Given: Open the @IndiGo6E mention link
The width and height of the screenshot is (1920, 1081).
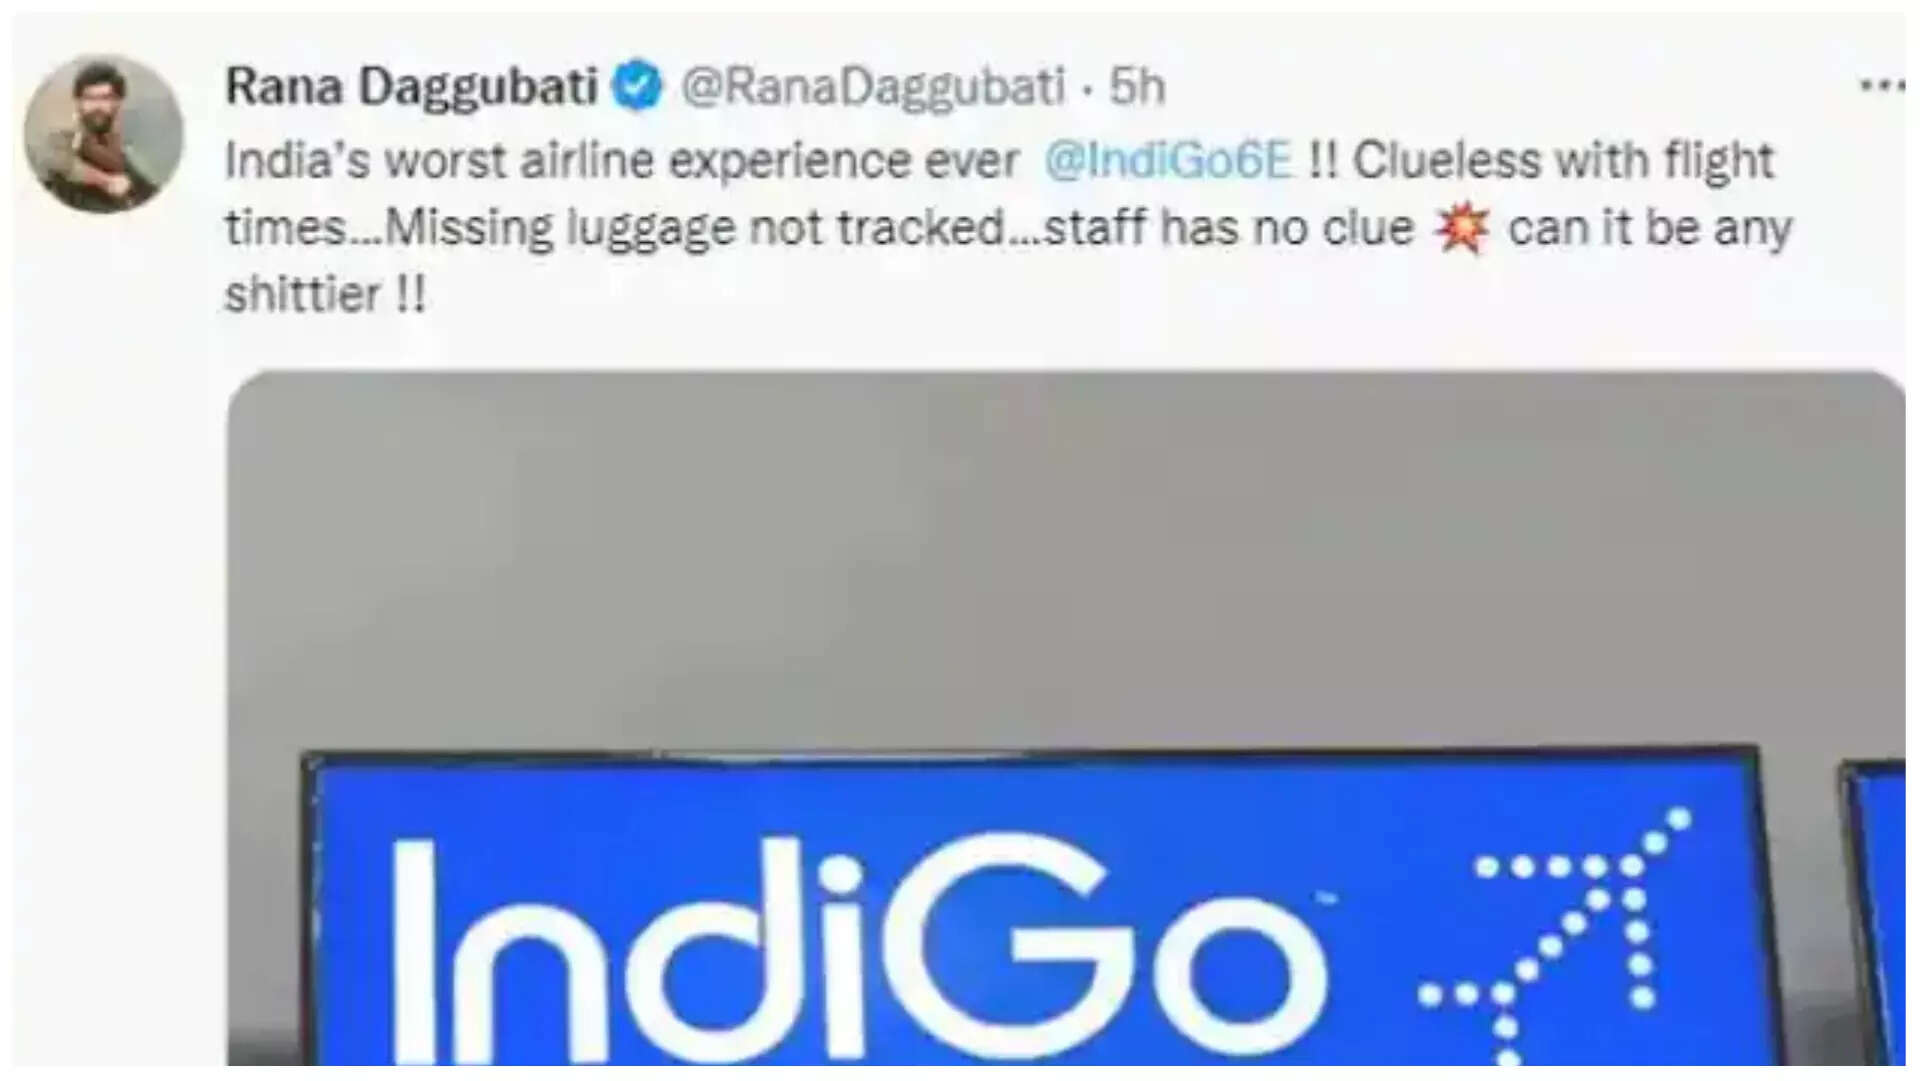Looking at the screenshot, I should 1168,161.
